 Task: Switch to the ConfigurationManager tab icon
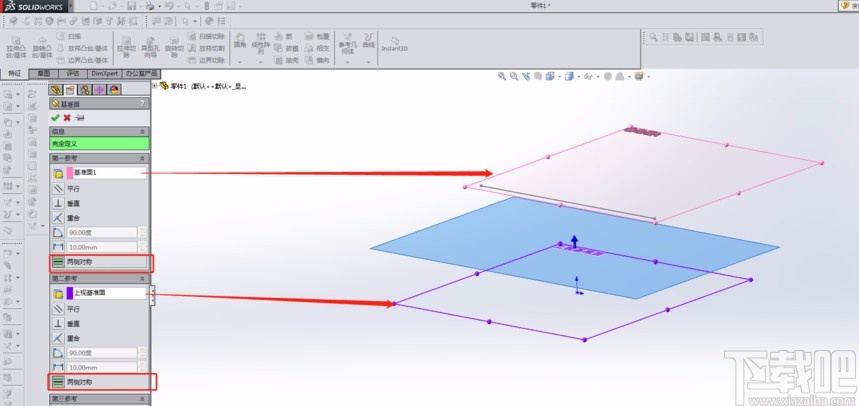[85, 90]
